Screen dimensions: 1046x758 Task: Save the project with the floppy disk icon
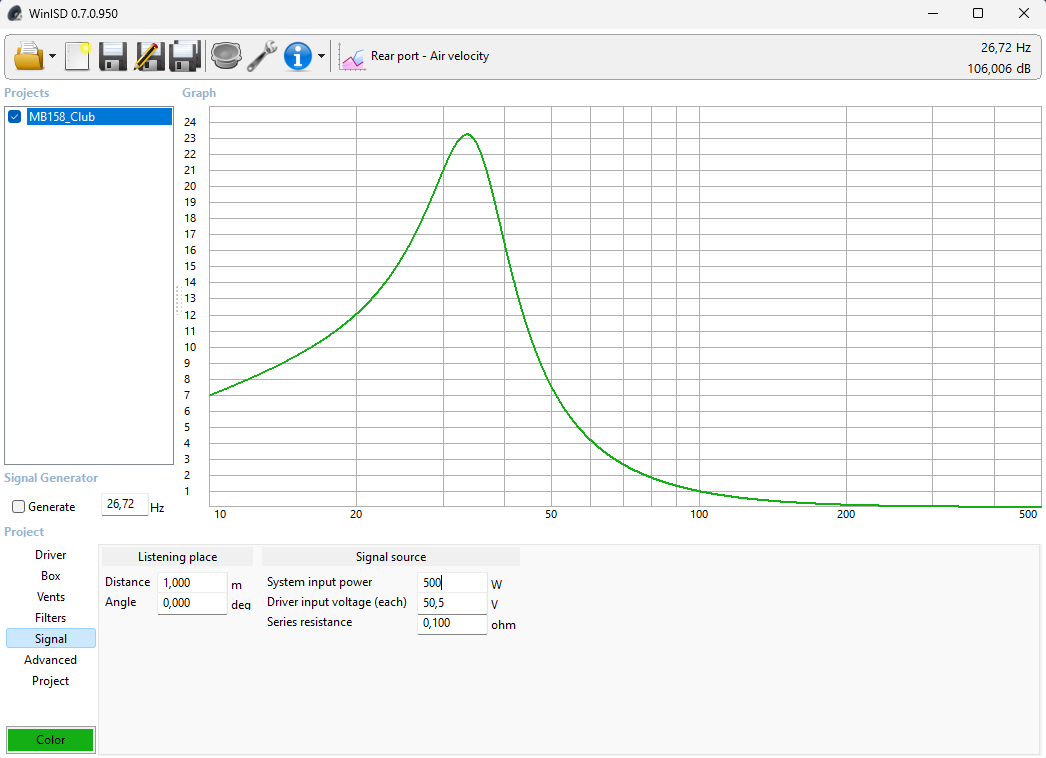113,56
